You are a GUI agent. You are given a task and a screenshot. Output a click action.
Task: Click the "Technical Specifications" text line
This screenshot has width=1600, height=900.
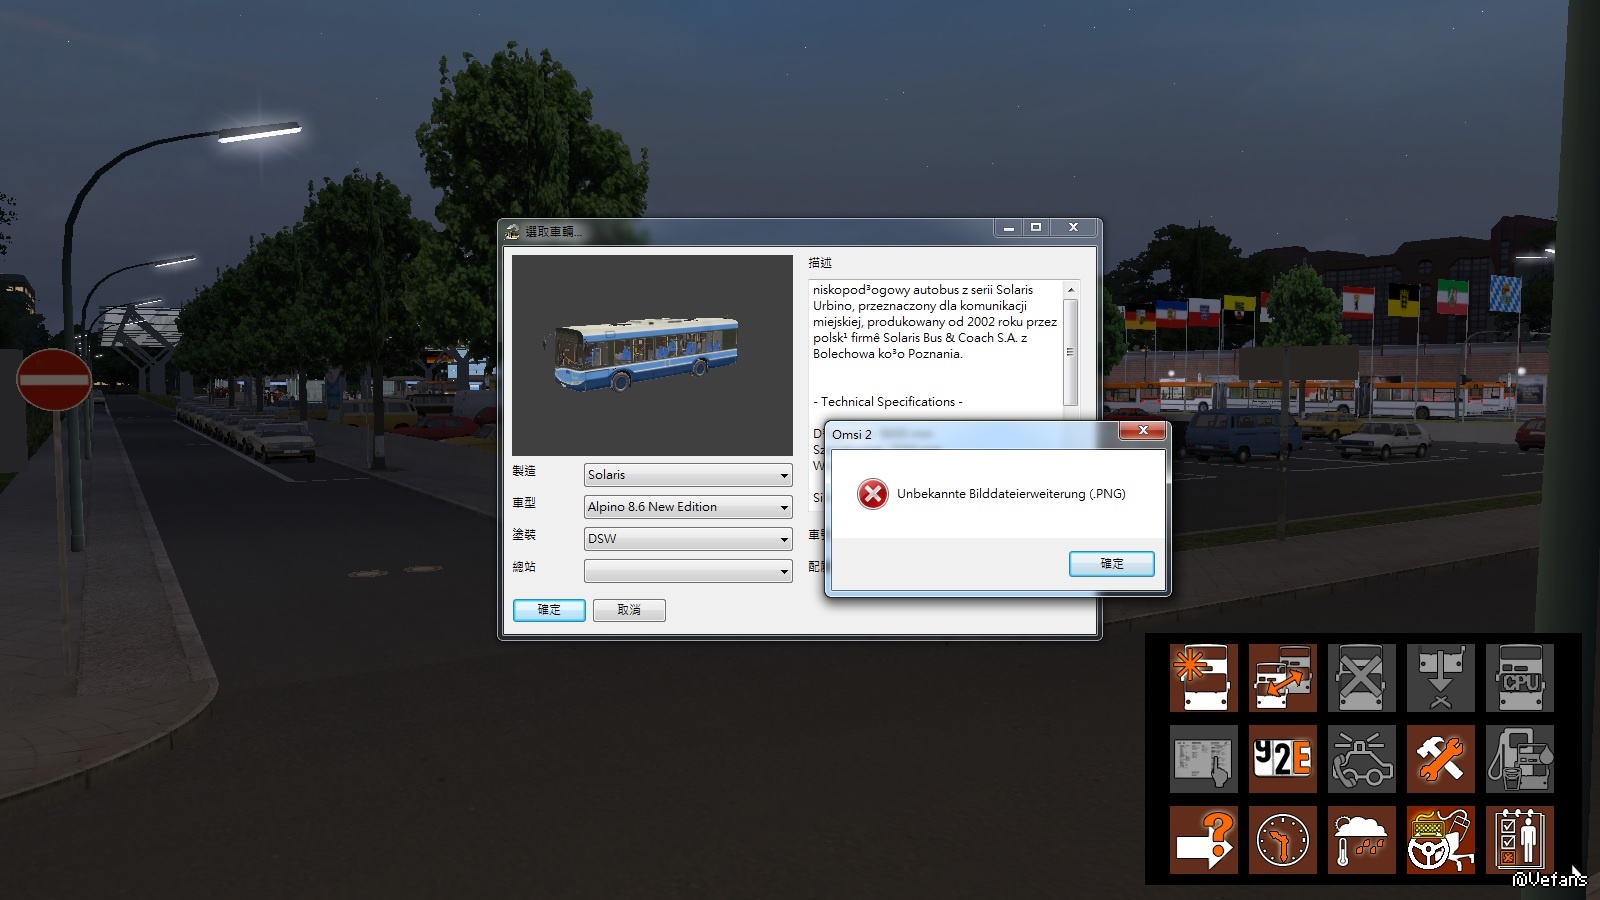[x=888, y=402]
